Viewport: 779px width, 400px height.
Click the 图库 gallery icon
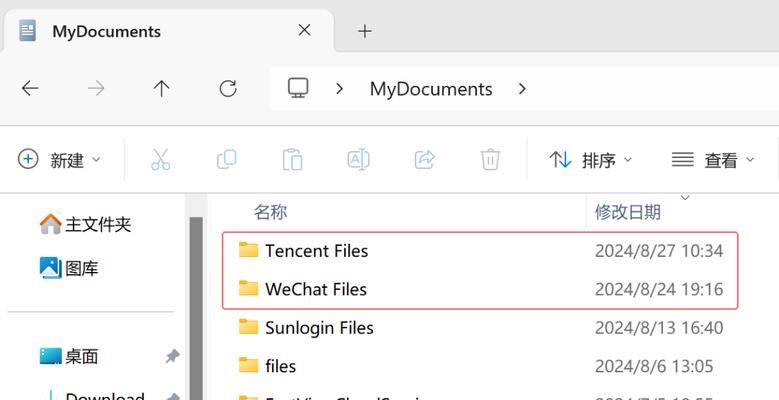pos(50,268)
